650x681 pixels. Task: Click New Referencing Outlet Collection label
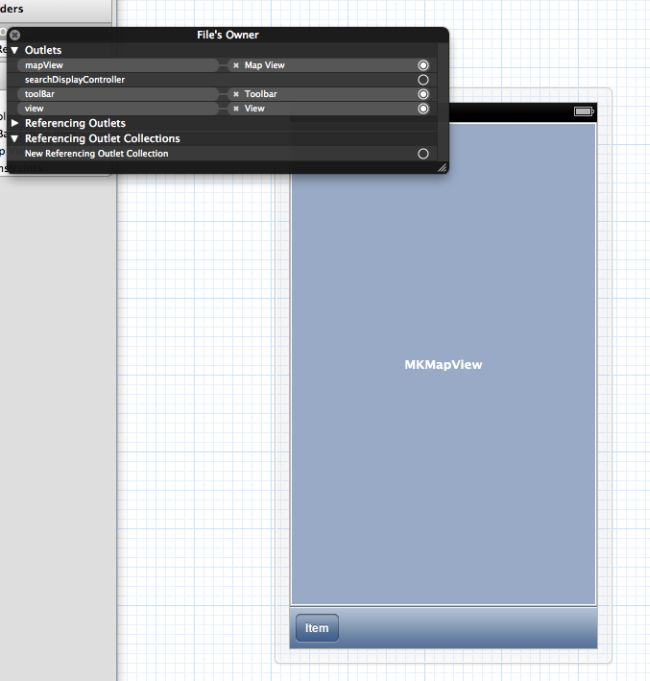click(96, 154)
